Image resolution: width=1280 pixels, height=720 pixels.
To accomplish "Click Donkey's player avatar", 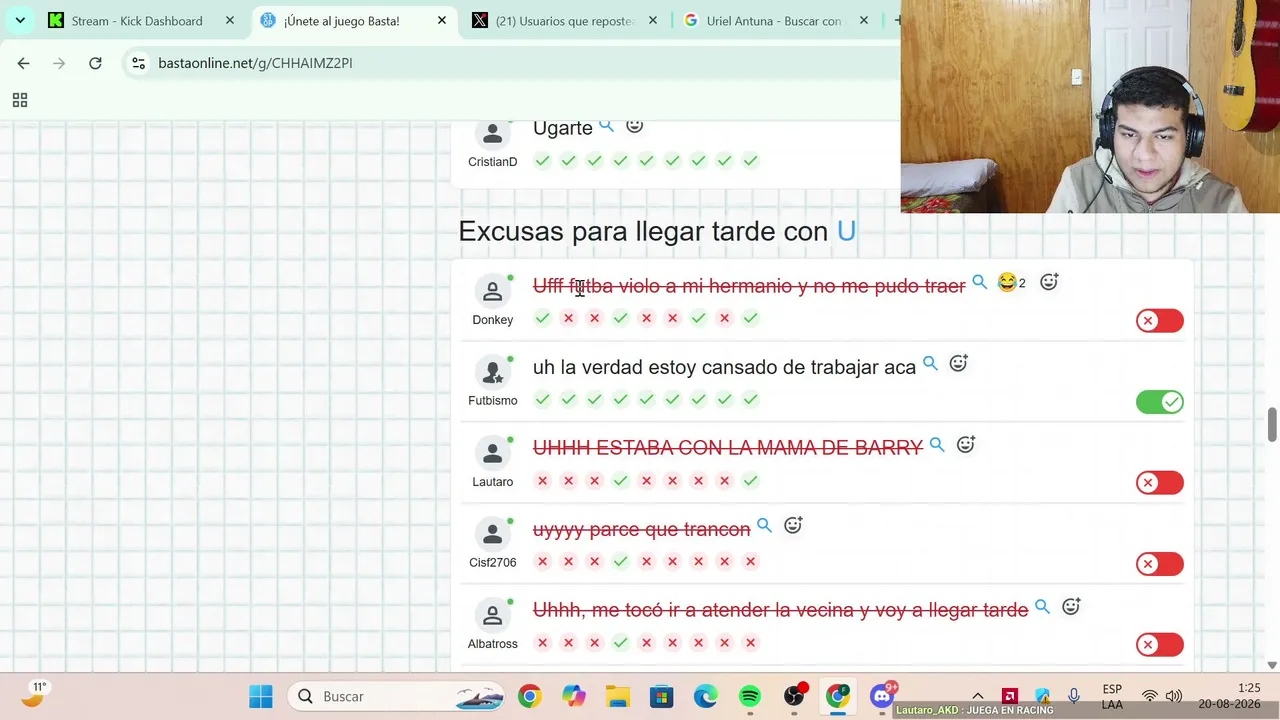I will pyautogui.click(x=492, y=291).
